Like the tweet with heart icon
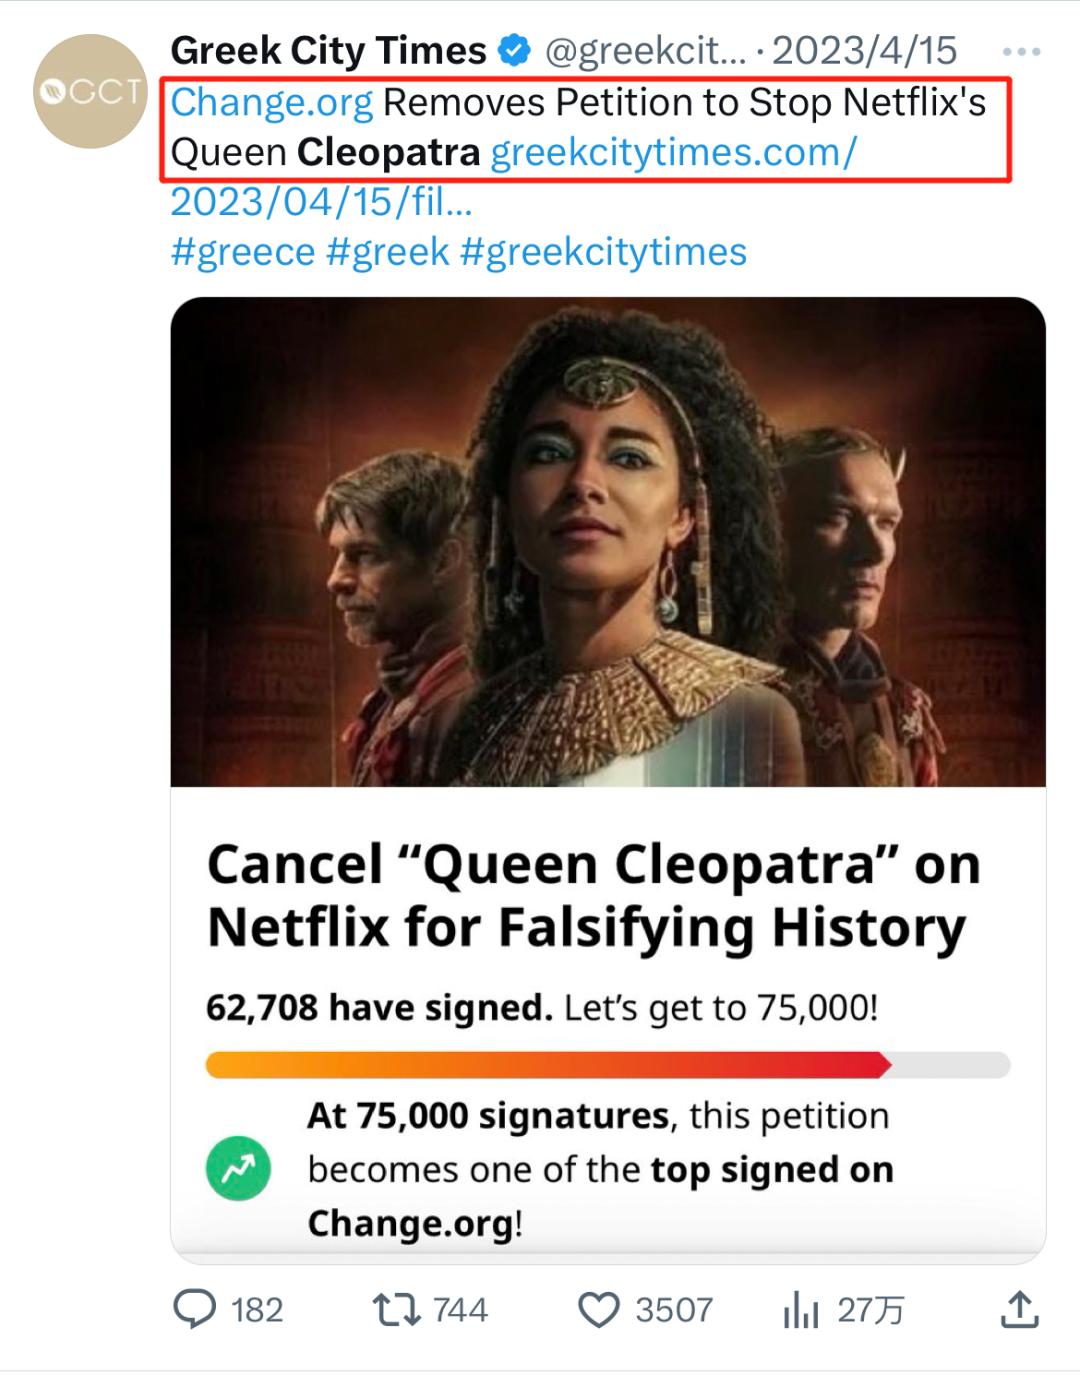This screenshot has height=1375, width=1080. pyautogui.click(x=599, y=1309)
